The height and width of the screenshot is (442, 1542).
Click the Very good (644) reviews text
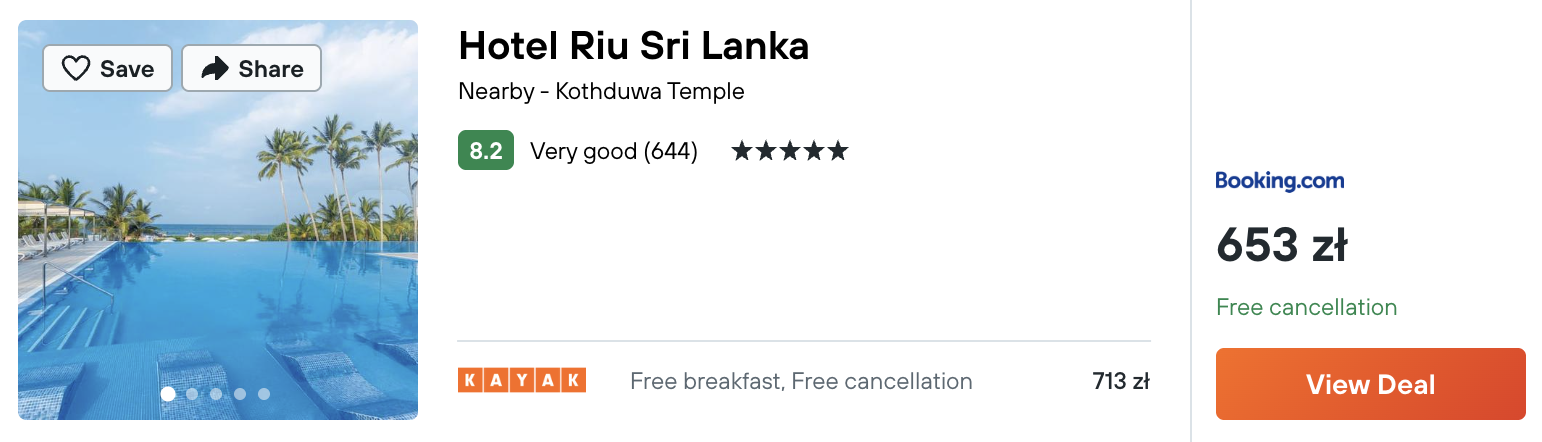614,151
